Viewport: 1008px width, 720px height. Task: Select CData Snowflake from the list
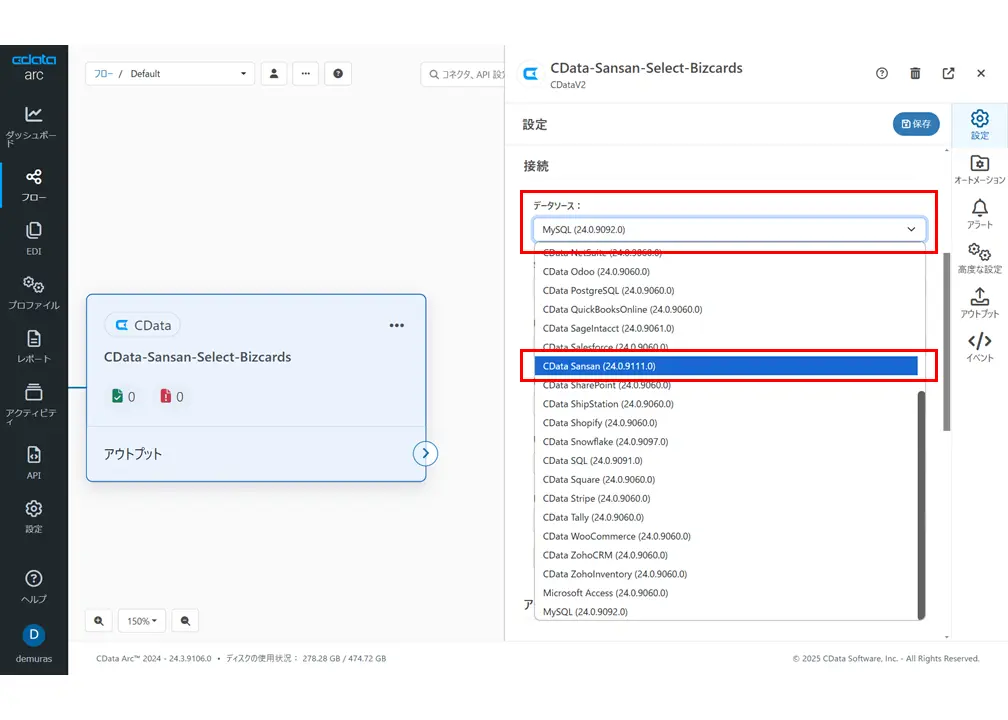point(726,442)
